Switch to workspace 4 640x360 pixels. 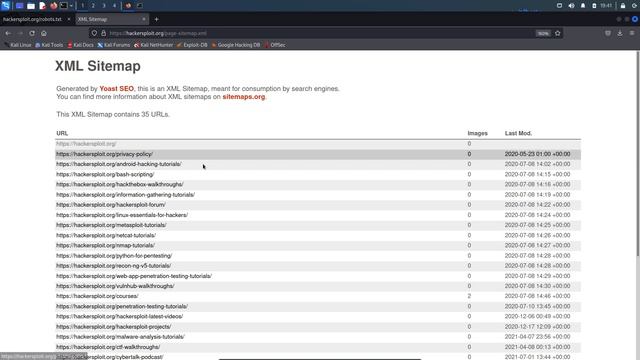[114, 6]
